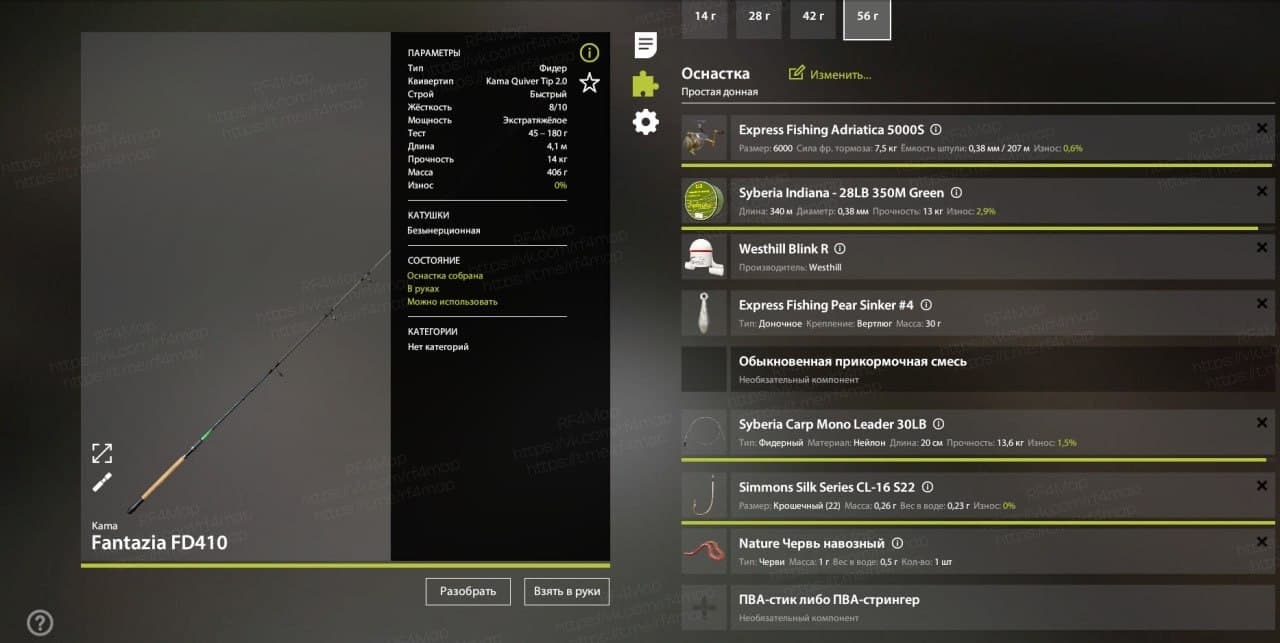Click the Pear Sinker #4 thumbnail
Viewport: 1280px width, 643px height.
pos(705,313)
